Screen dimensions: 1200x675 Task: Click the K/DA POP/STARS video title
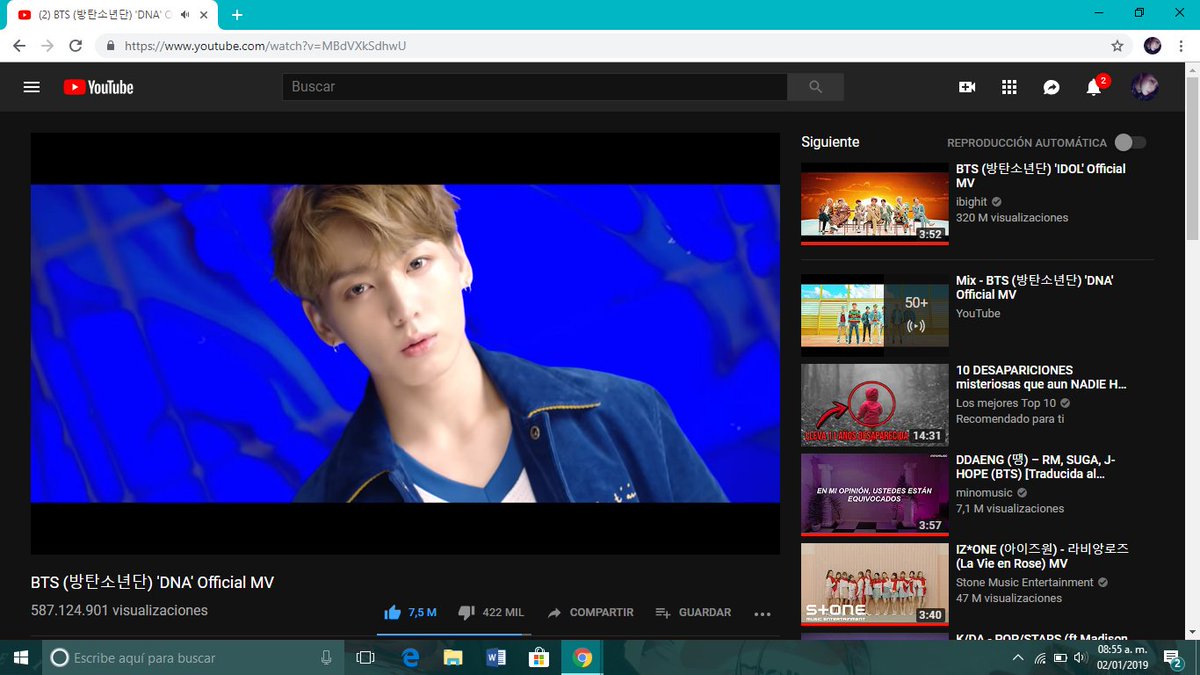pos(1042,638)
